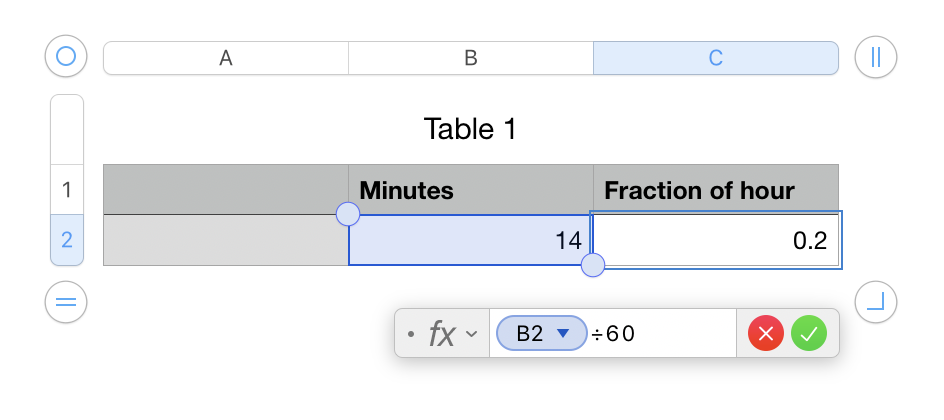Screen dimensions: 944x420
Task: Click the table select circle handle
Action: [x=66, y=58]
